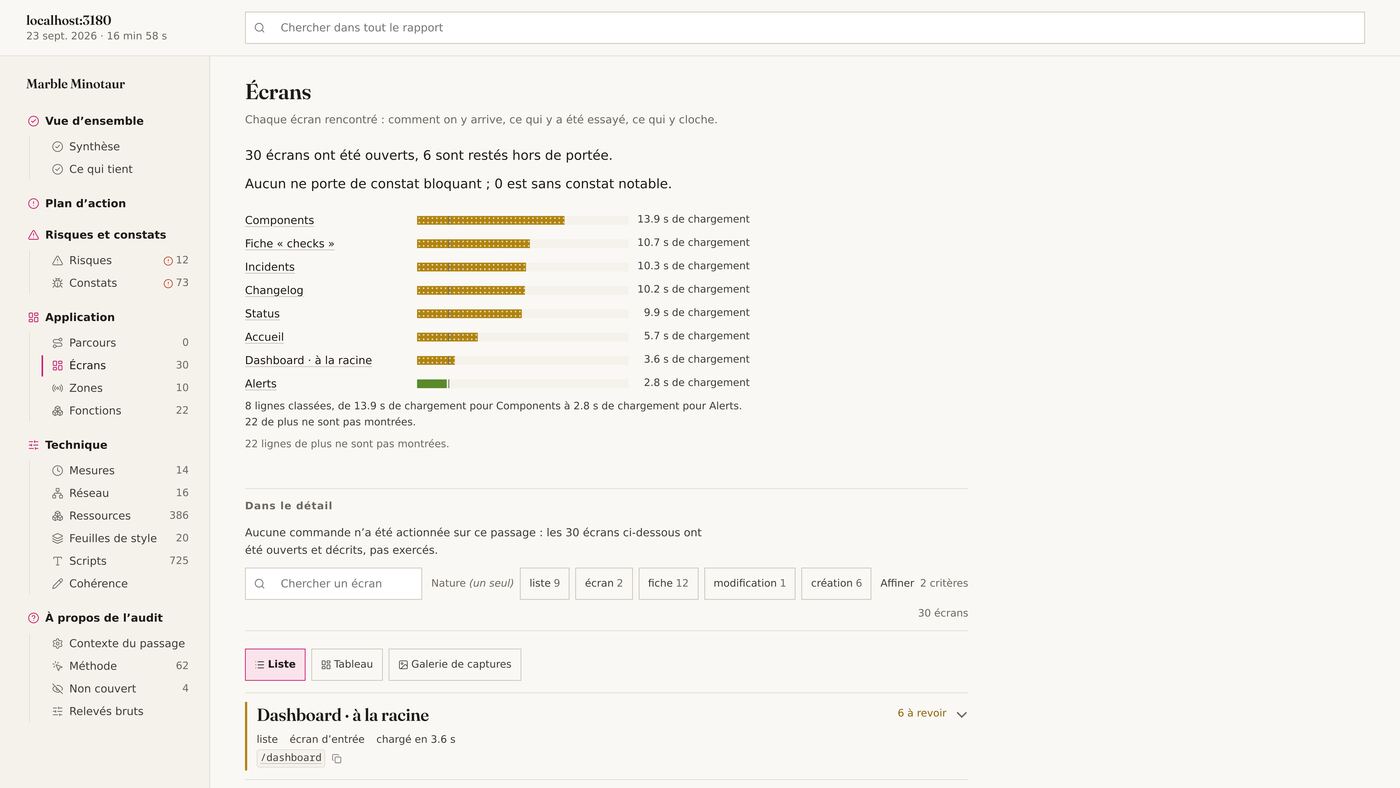
Task: Click the warning triangle icon beside Risques et constats
Action: [x=33, y=235]
